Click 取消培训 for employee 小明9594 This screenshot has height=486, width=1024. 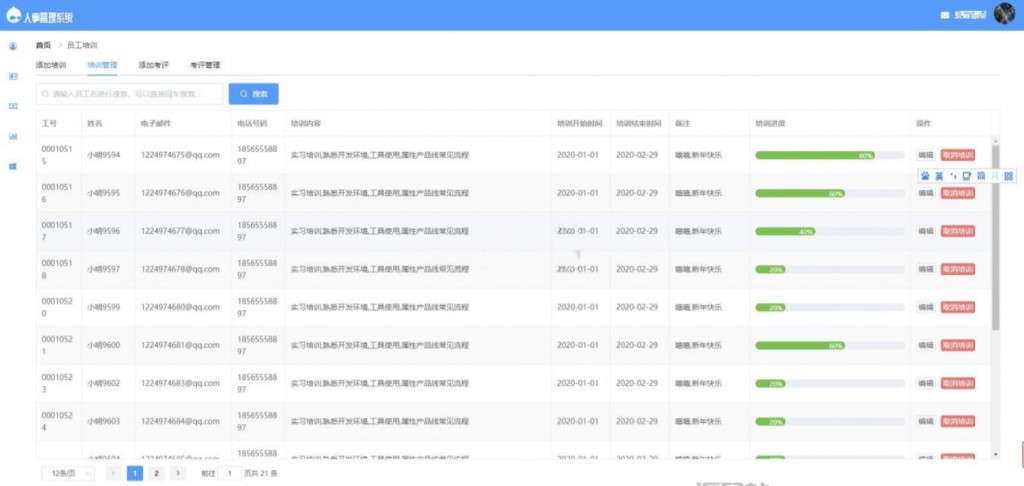pos(957,155)
